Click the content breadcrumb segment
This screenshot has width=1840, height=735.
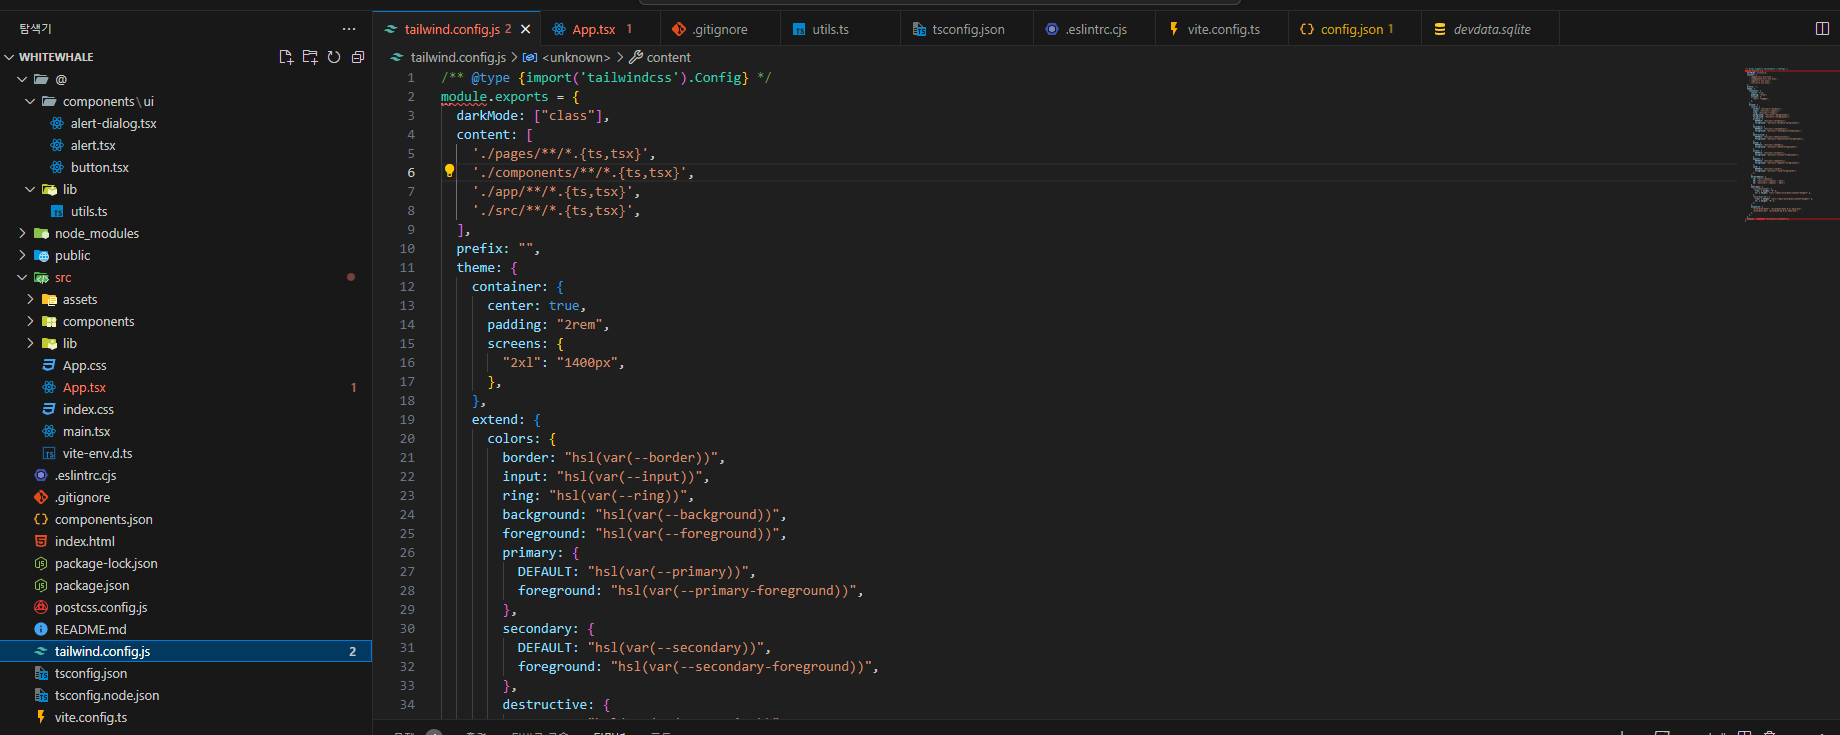pyautogui.click(x=668, y=57)
